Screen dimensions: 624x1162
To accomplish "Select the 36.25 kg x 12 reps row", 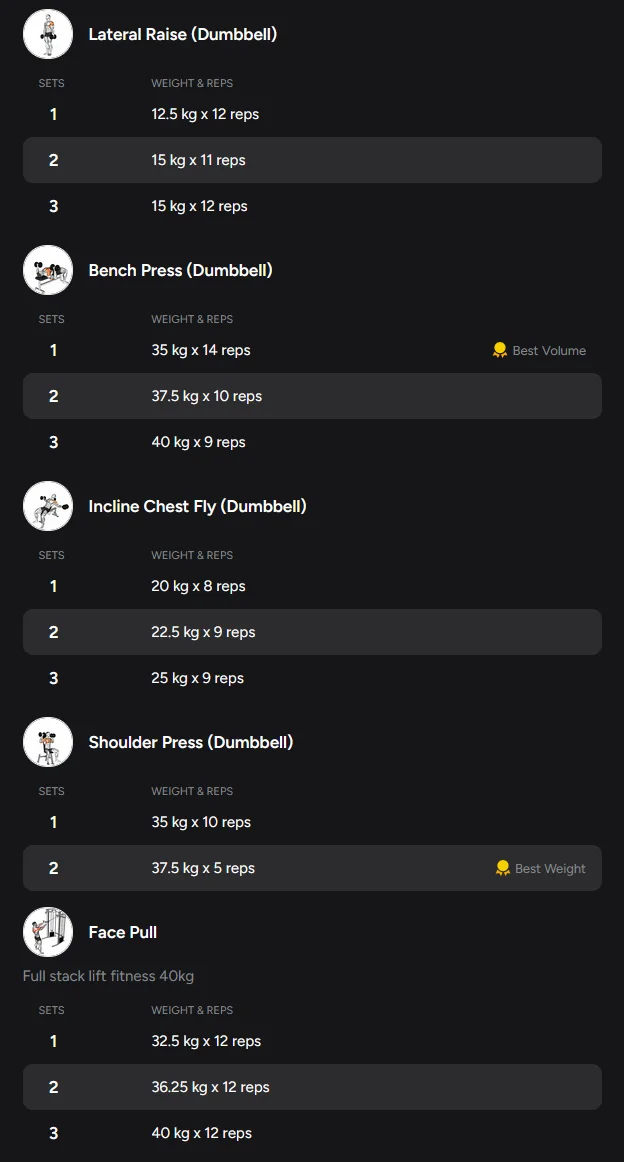I will [x=312, y=1087].
